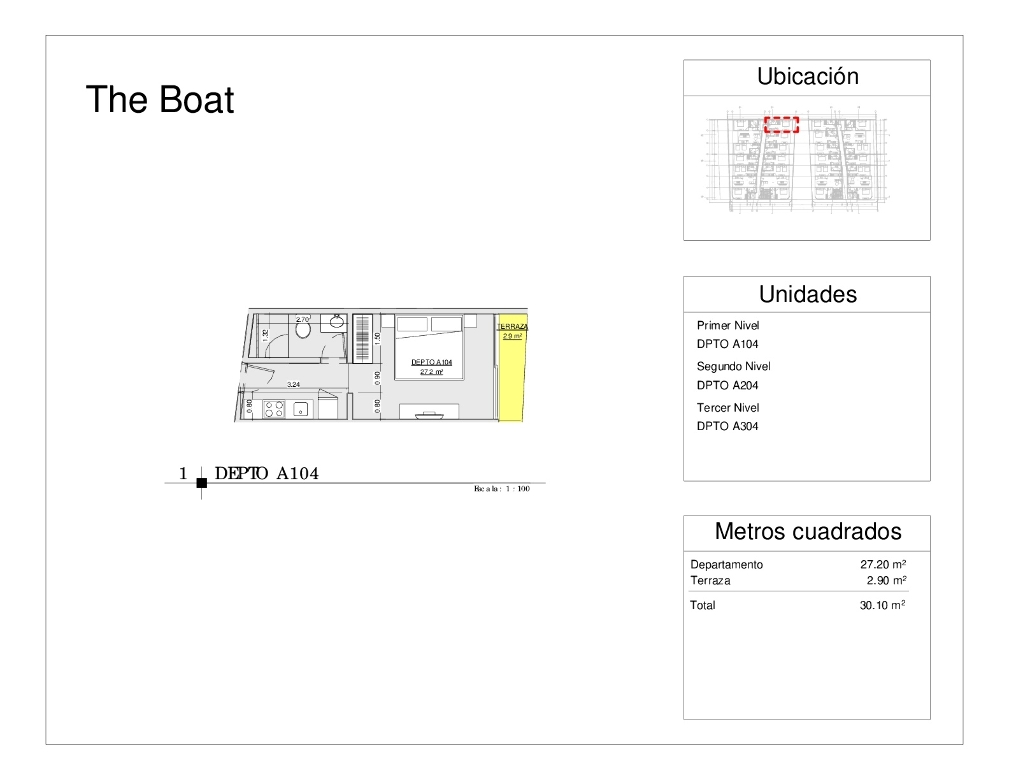Image resolution: width=1009 pixels, height=780 pixels.
Task: Click the bathroom sink symbol
Action: pyautogui.click(x=336, y=322)
